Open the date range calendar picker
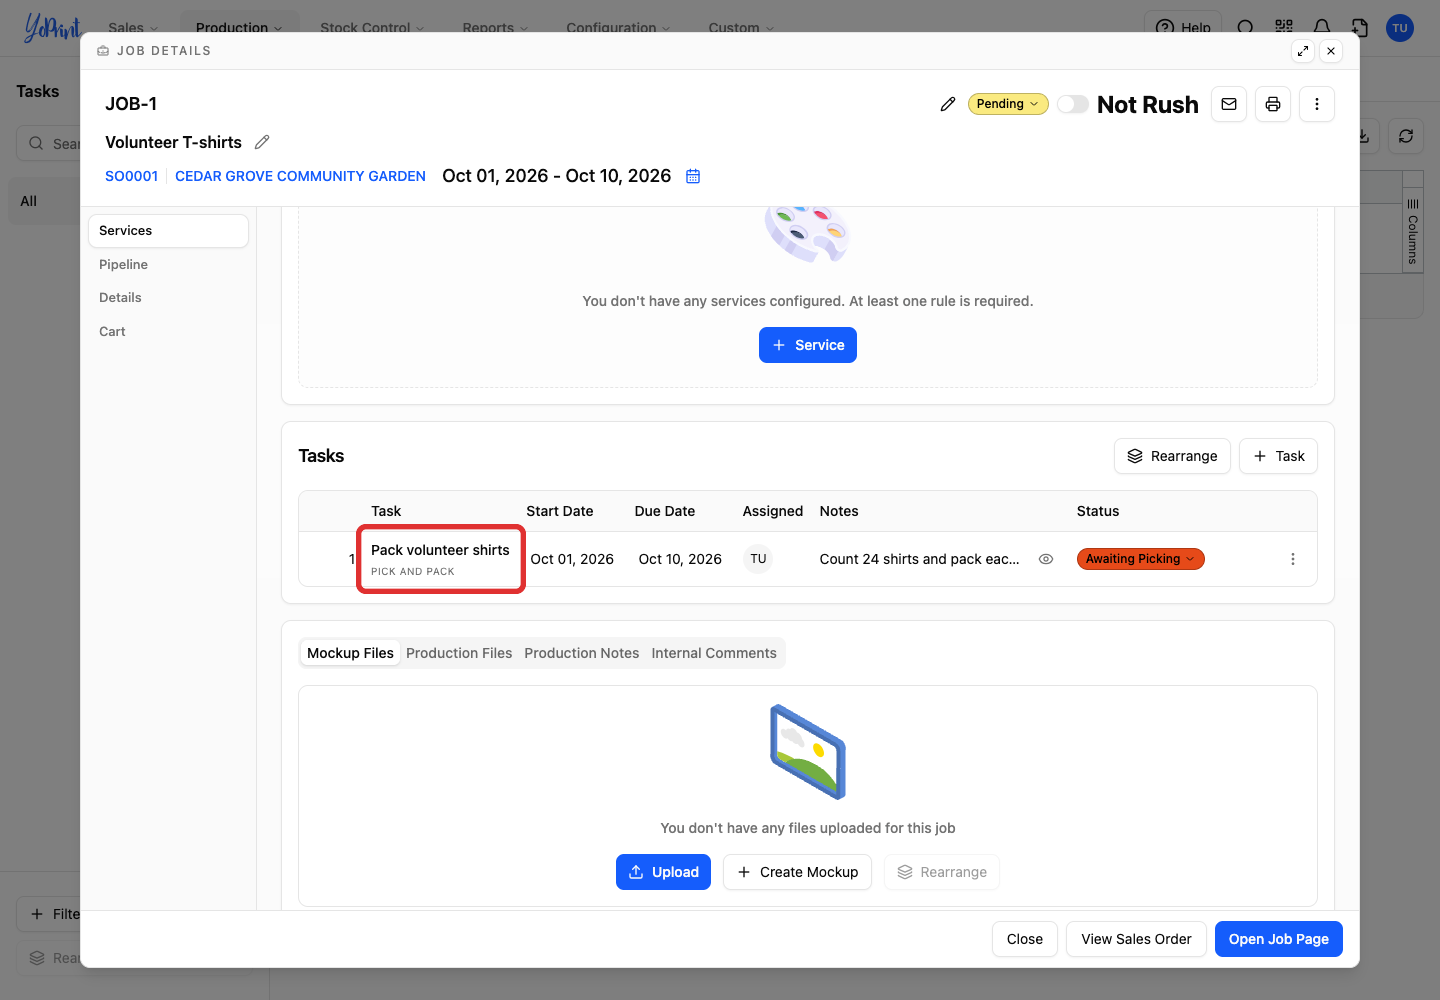This screenshot has height=1000, width=1440. point(693,176)
